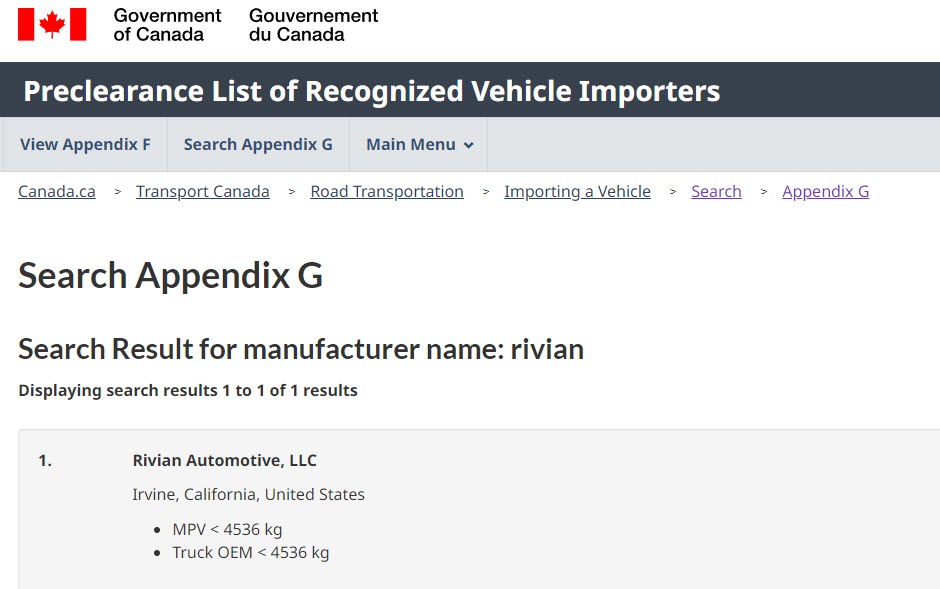
Task: Open the View Appendix F menu item
Action: point(85,144)
